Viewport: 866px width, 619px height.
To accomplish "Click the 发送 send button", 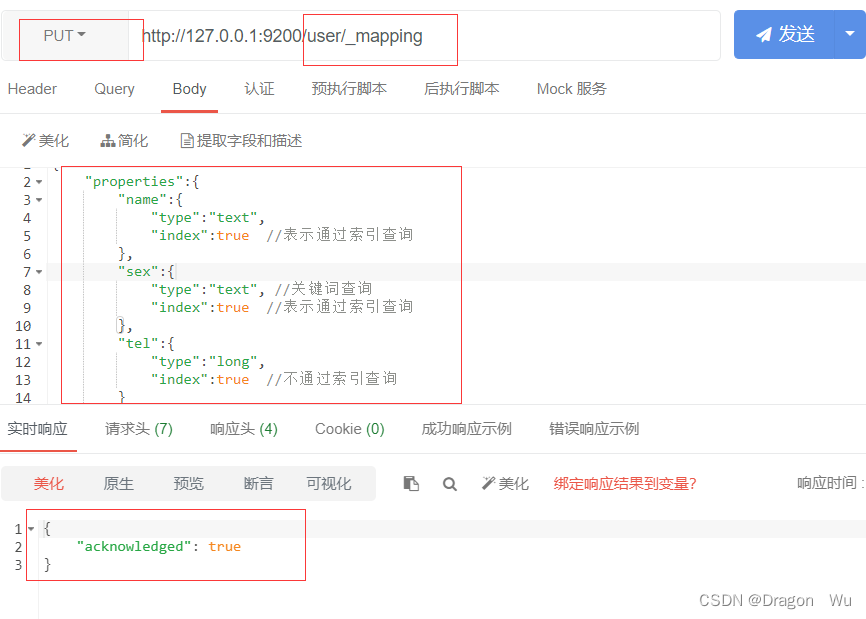I will [784, 34].
